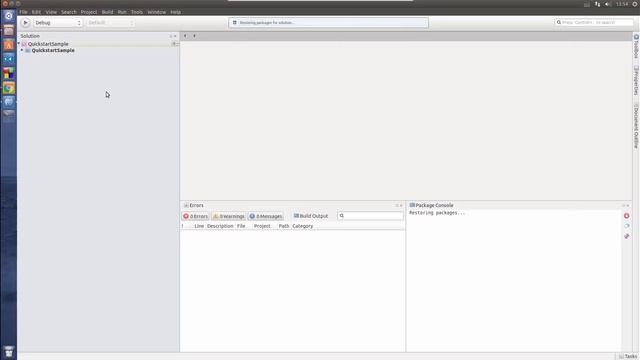Collapse the QuickstartSample solution node
The image size is (640, 360).
point(19,43)
